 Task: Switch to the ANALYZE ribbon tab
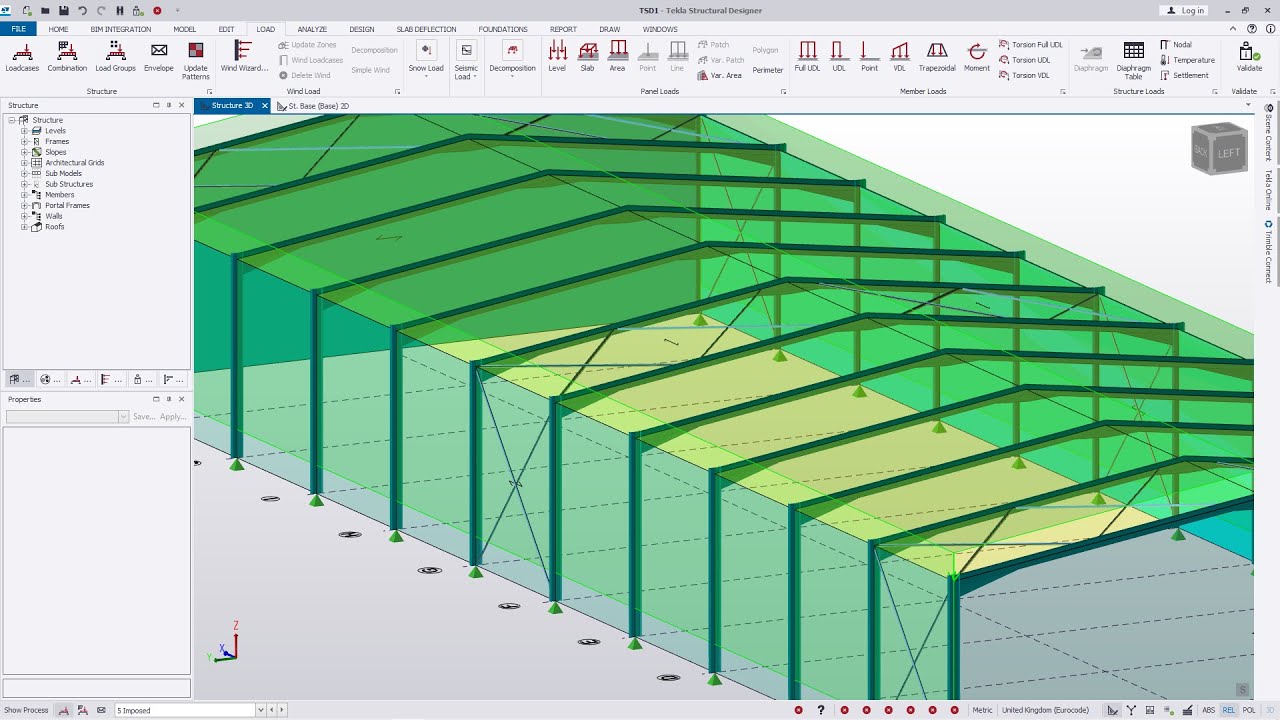coord(312,29)
